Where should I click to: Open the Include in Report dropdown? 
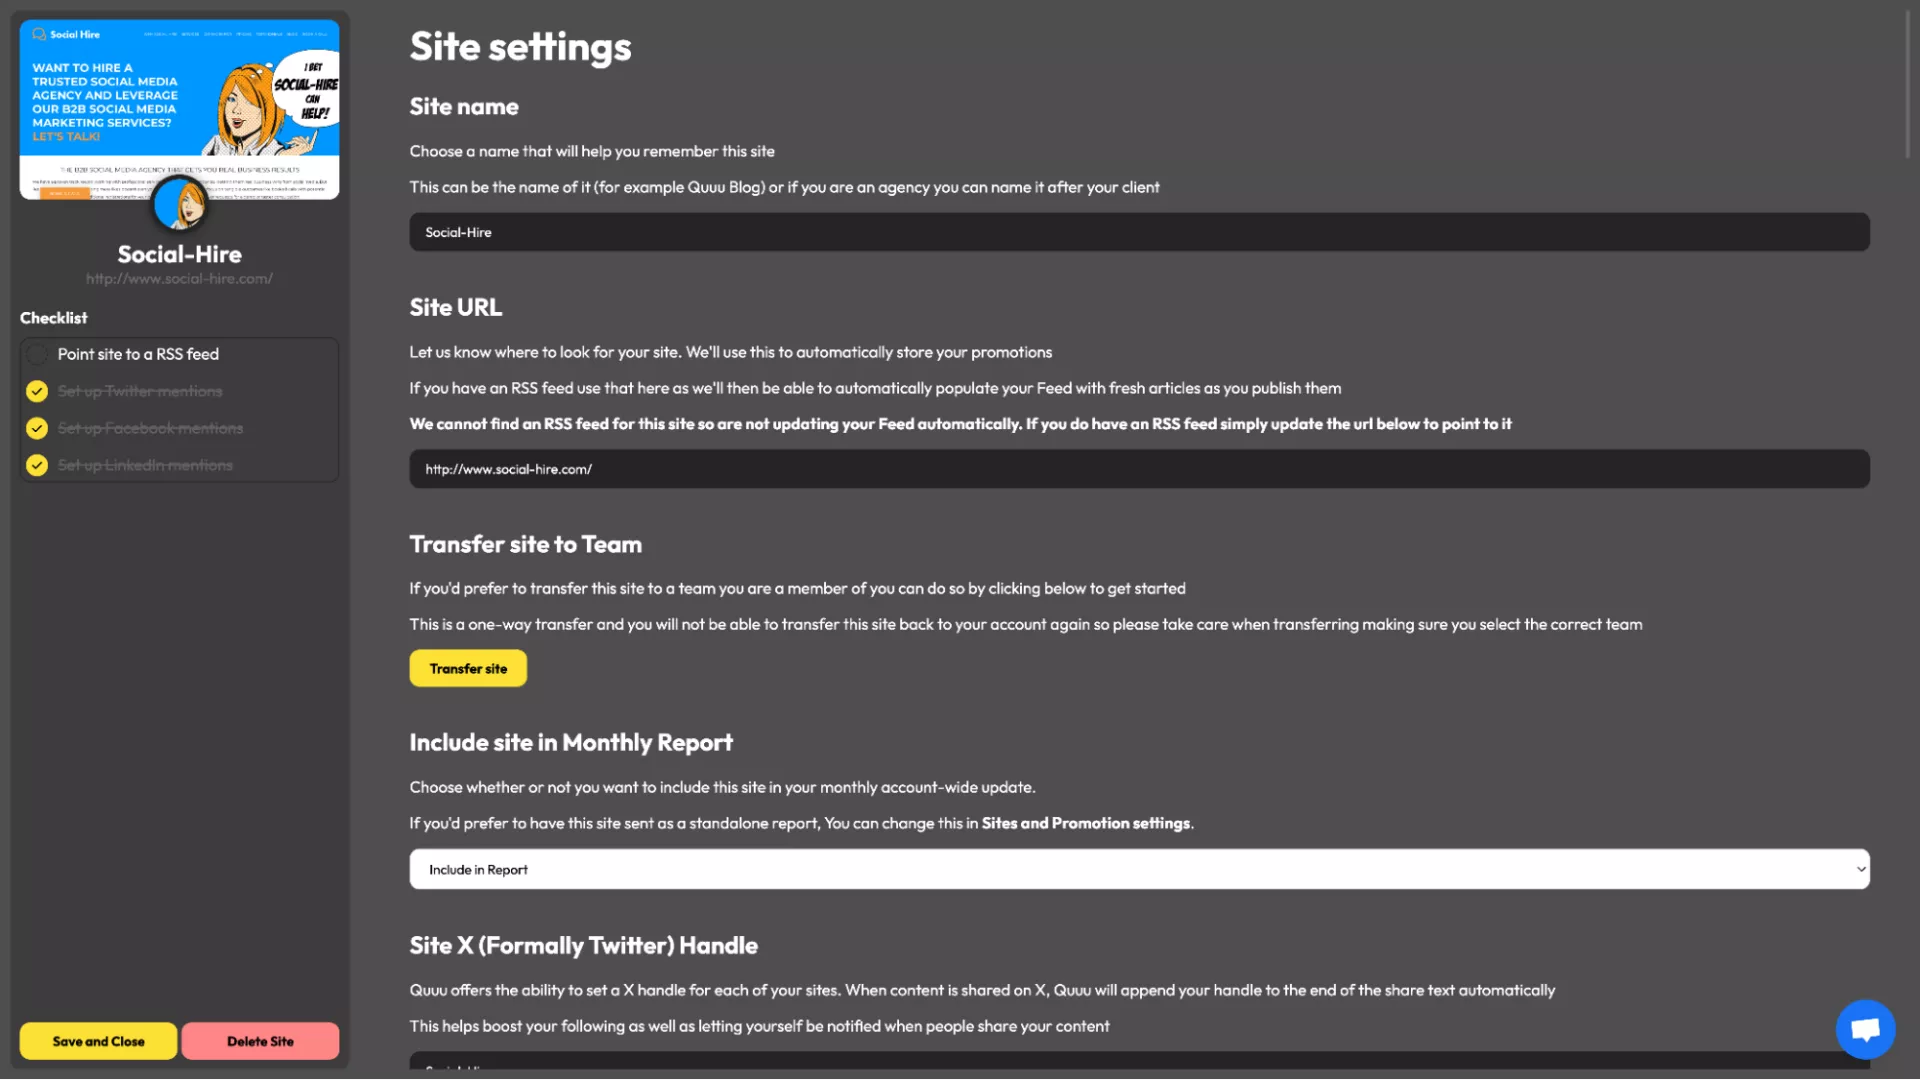click(1138, 869)
